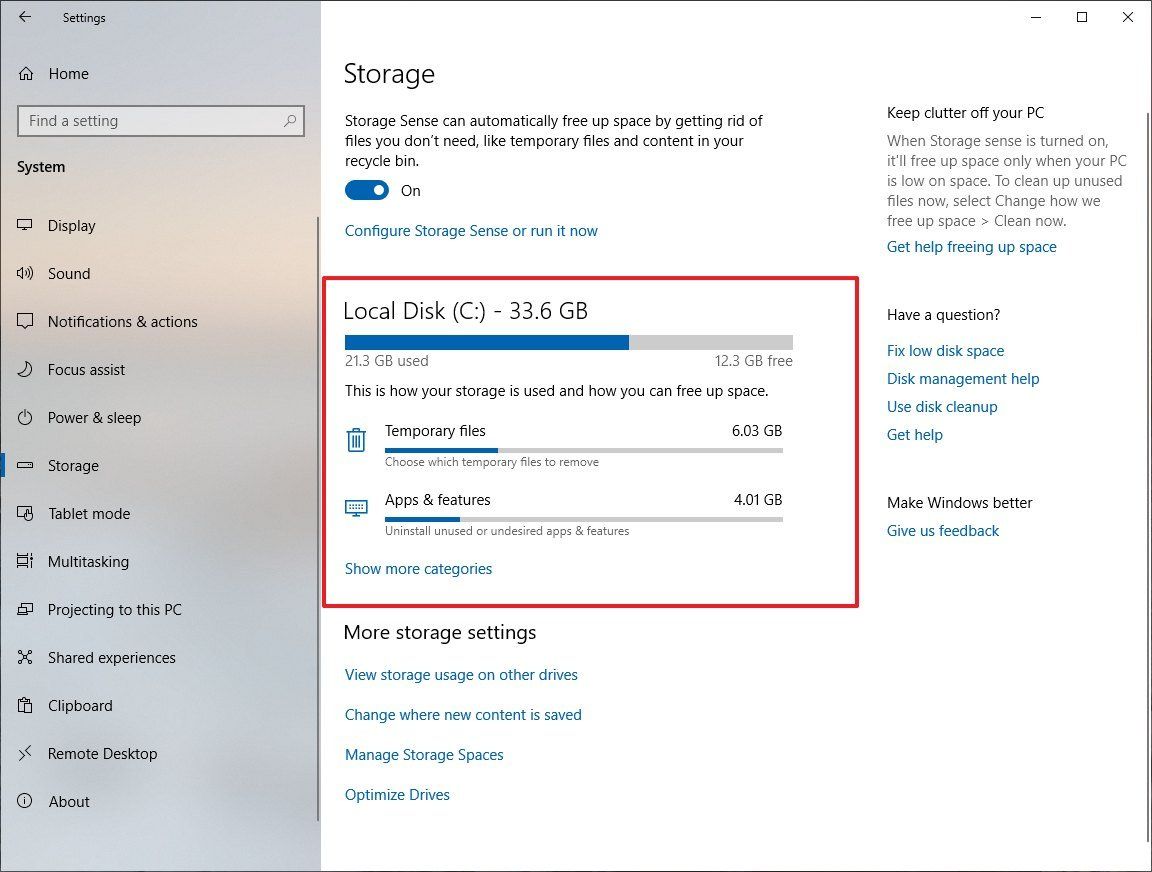The image size is (1152, 872).
Task: Toggle Storage Sense off
Action: (367, 190)
